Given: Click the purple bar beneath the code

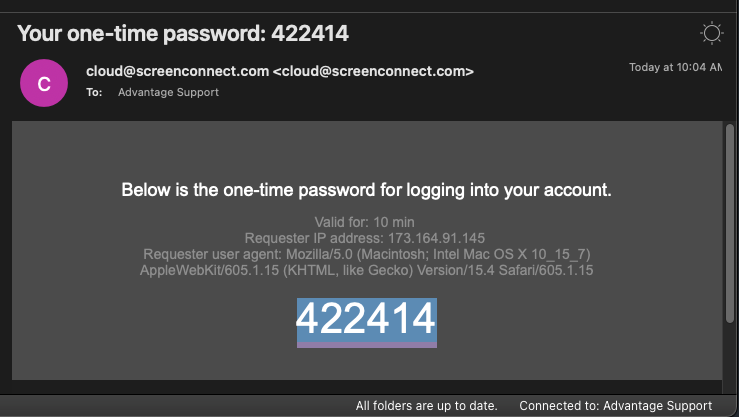Looking at the screenshot, I should coord(367,345).
